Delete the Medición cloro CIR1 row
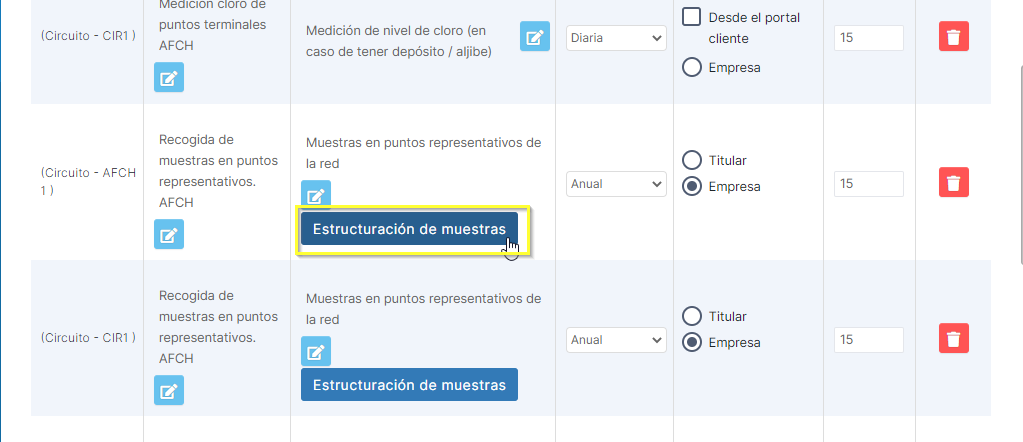This screenshot has height=442, width=1023. click(954, 38)
